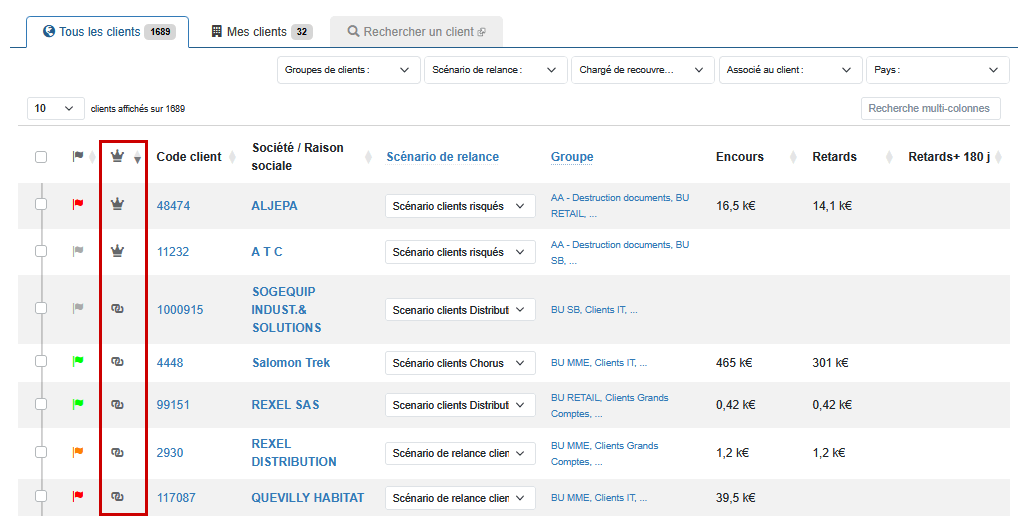1030x516 pixels.
Task: Click the Recherche multi-colonnes search field
Action: point(931,108)
